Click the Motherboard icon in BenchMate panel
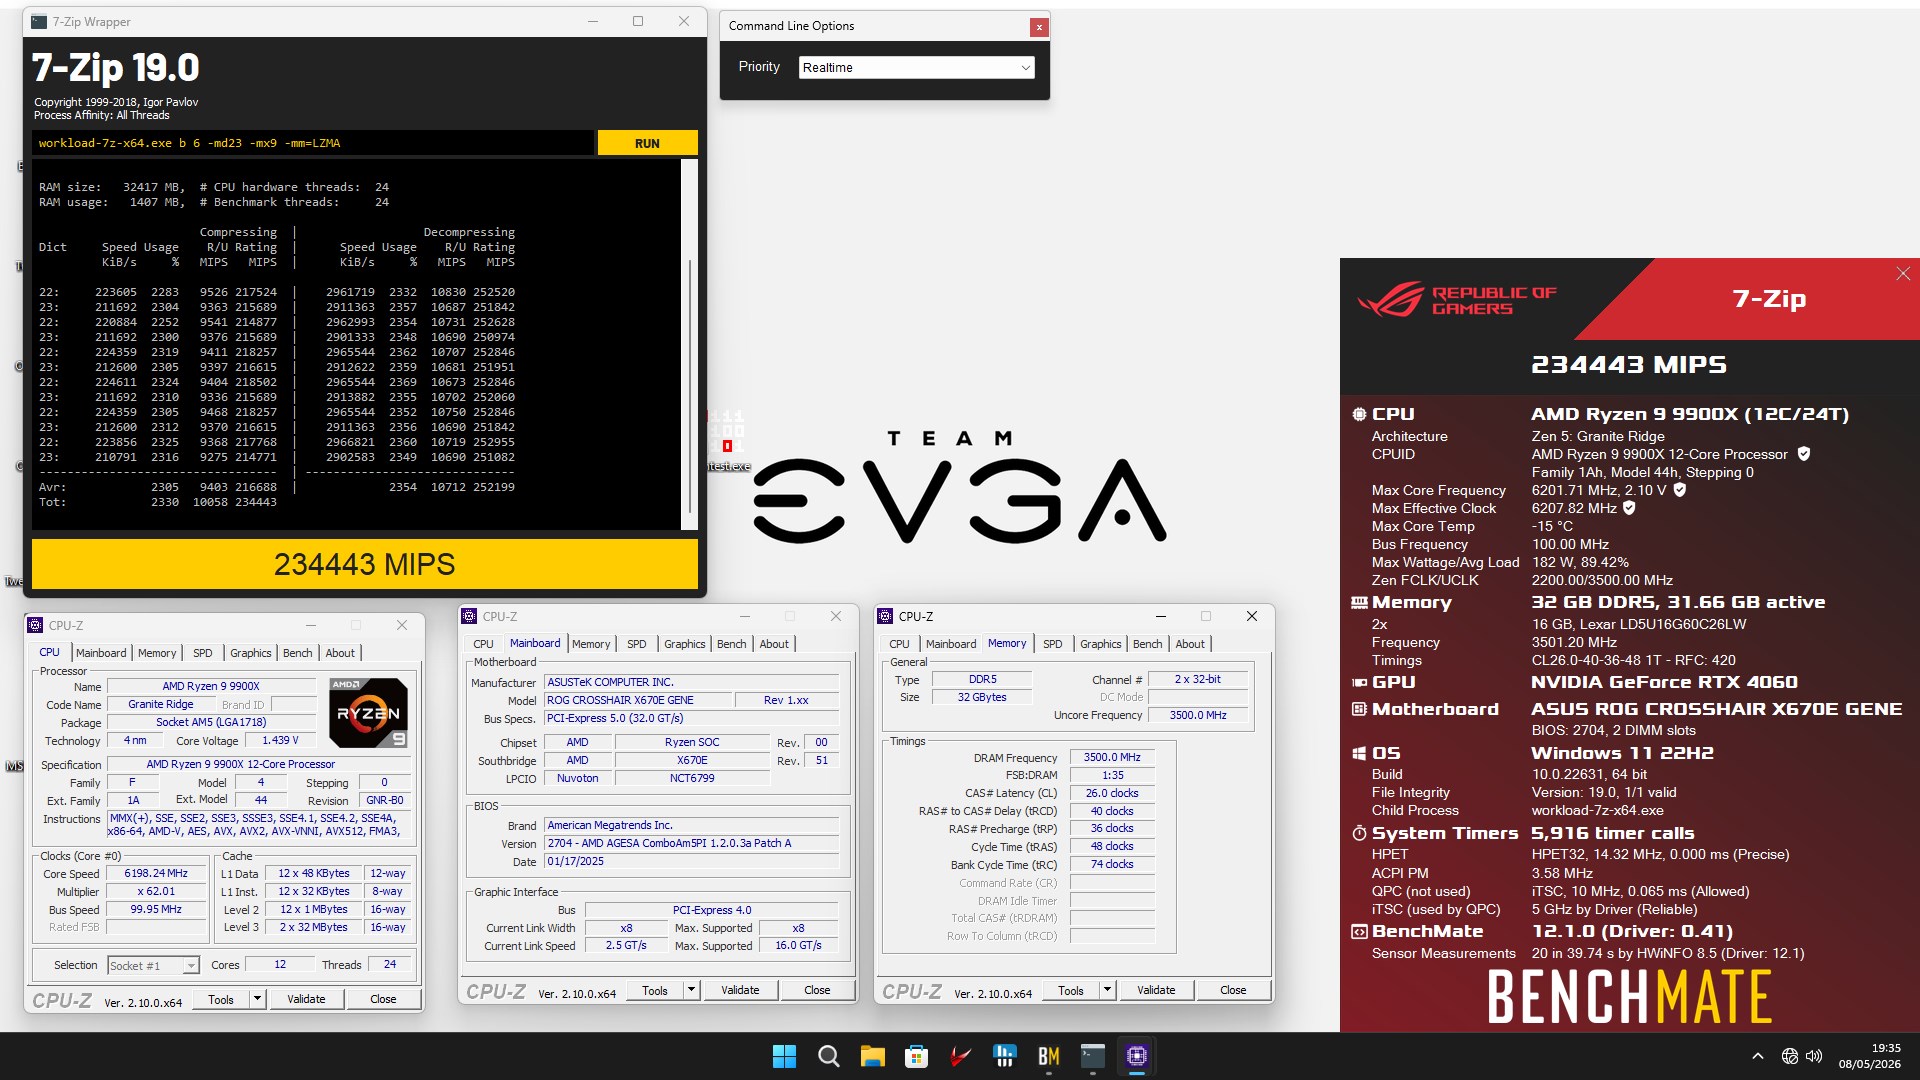Viewport: 1920px width, 1080px height. pos(1359,709)
